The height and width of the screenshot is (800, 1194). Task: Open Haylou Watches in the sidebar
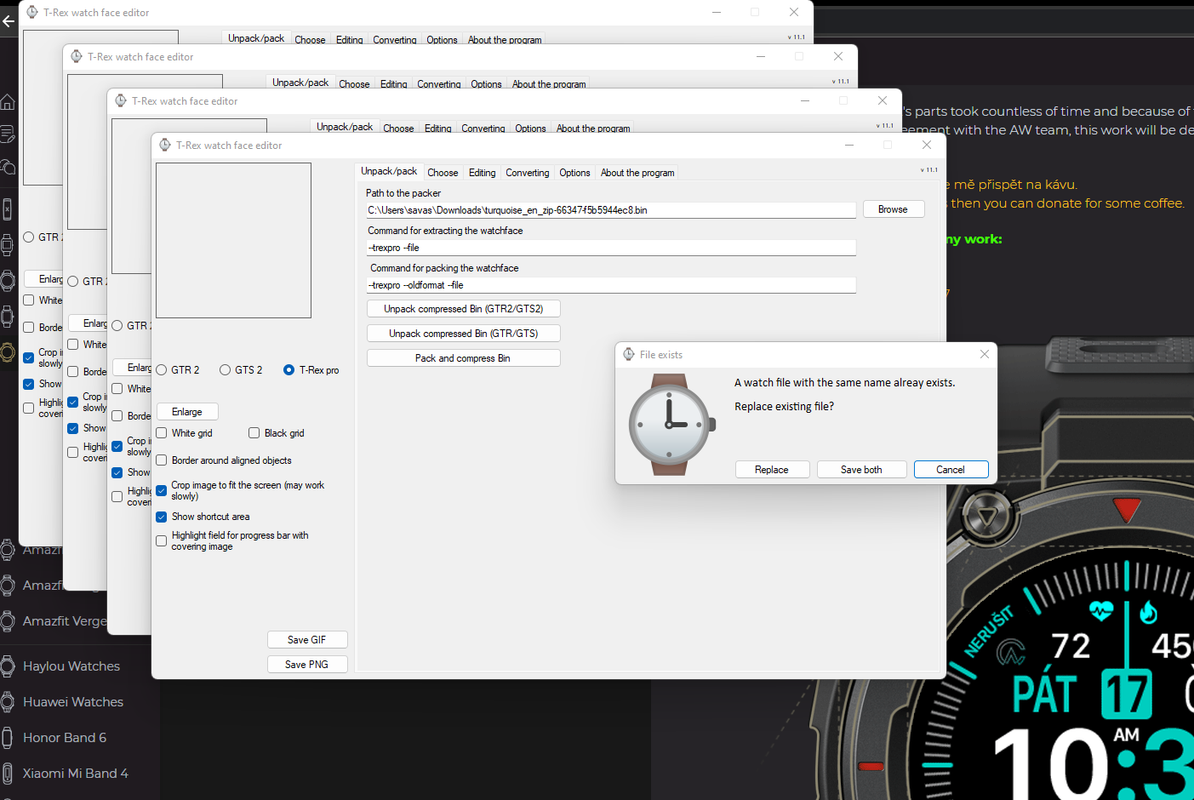[72, 666]
